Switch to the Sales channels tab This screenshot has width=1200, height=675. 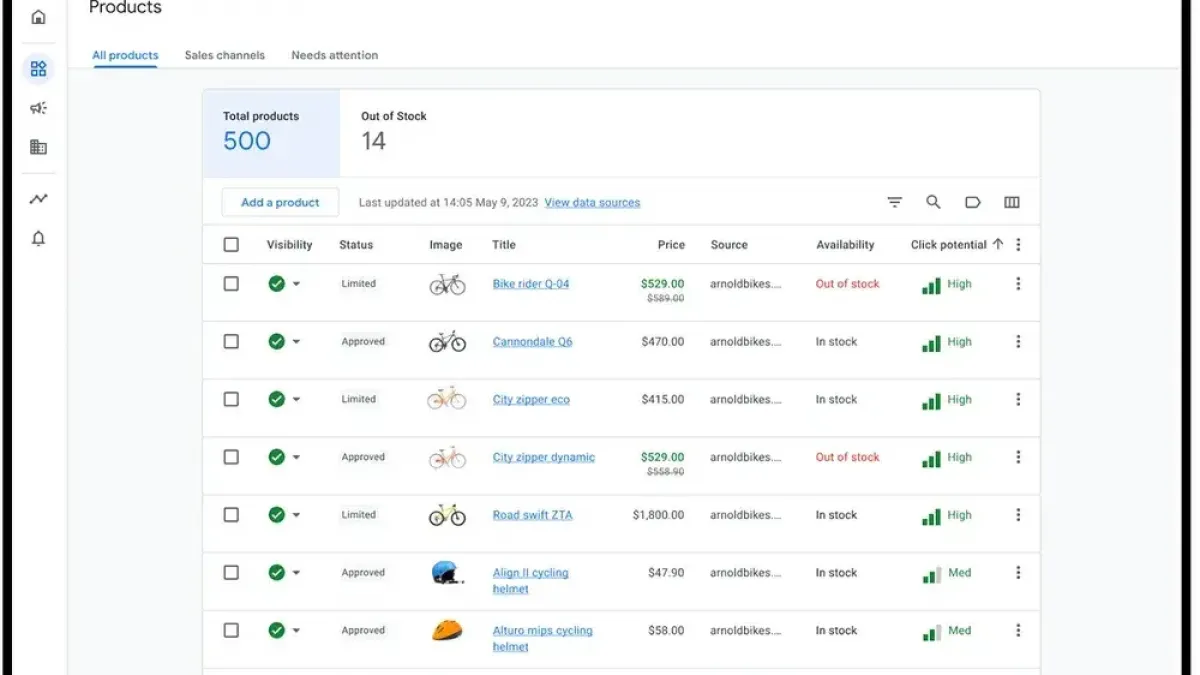(x=224, y=55)
